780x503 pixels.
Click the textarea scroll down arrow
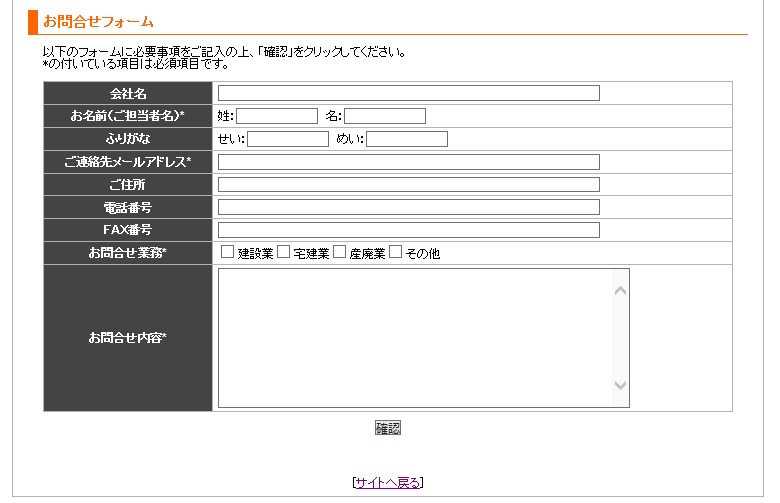point(620,385)
